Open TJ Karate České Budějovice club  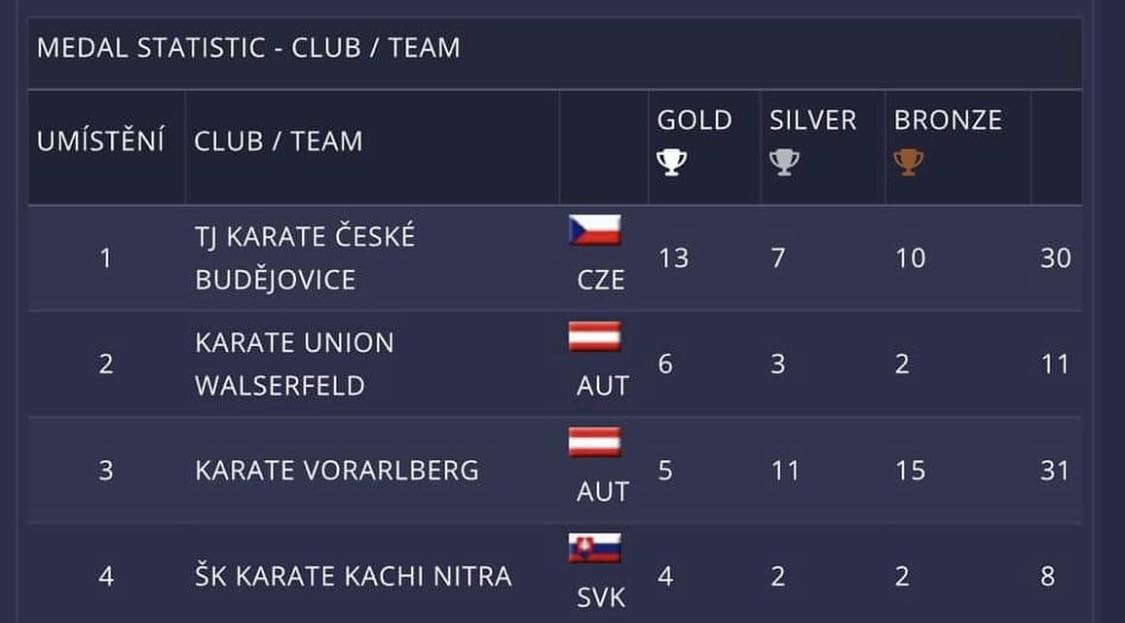click(x=305, y=258)
